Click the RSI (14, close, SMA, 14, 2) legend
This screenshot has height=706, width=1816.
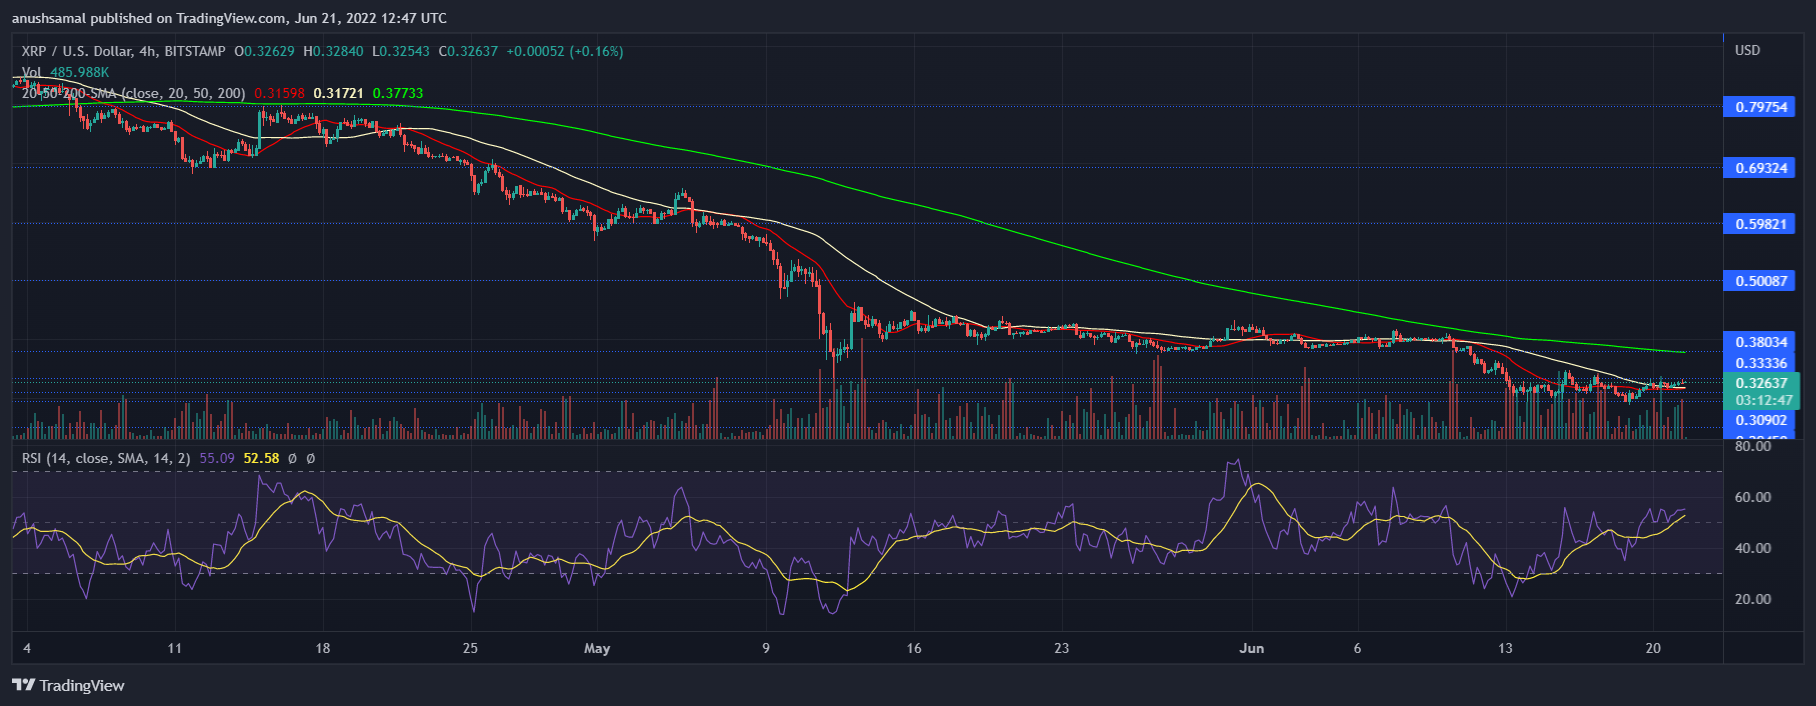click(x=106, y=458)
